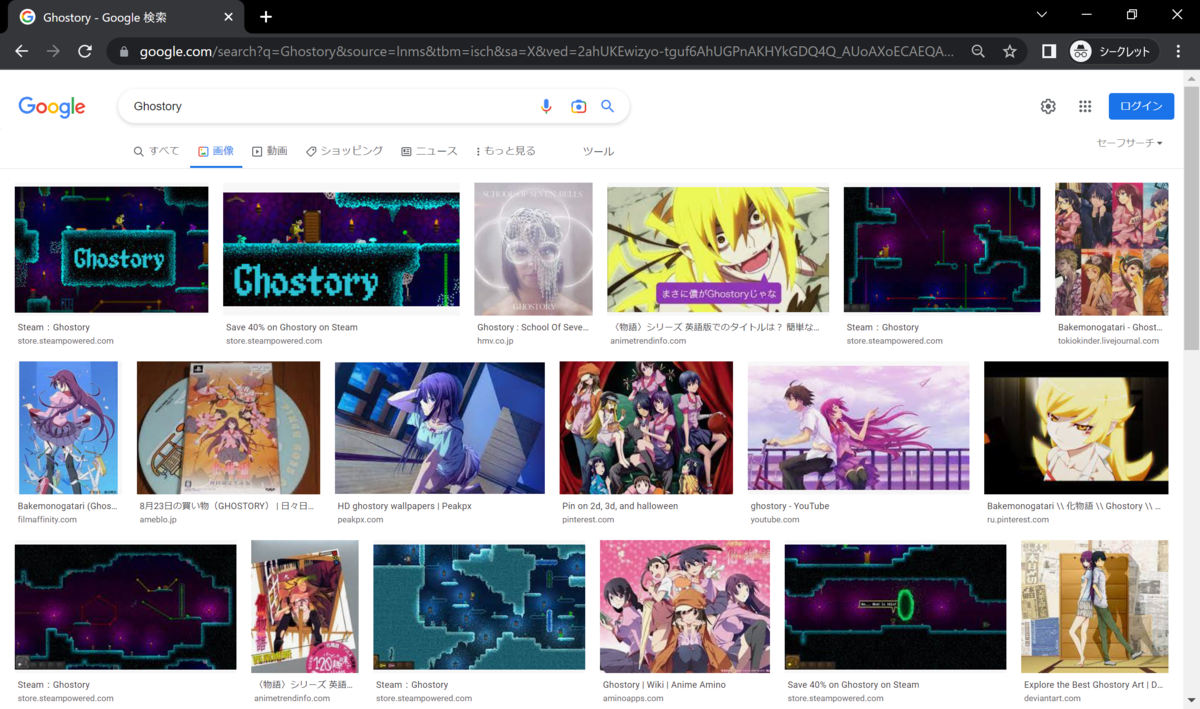Viewport: 1200px width, 709px height.
Task: Open ghostory - YouTube bicycle thumbnail
Action: click(x=858, y=428)
